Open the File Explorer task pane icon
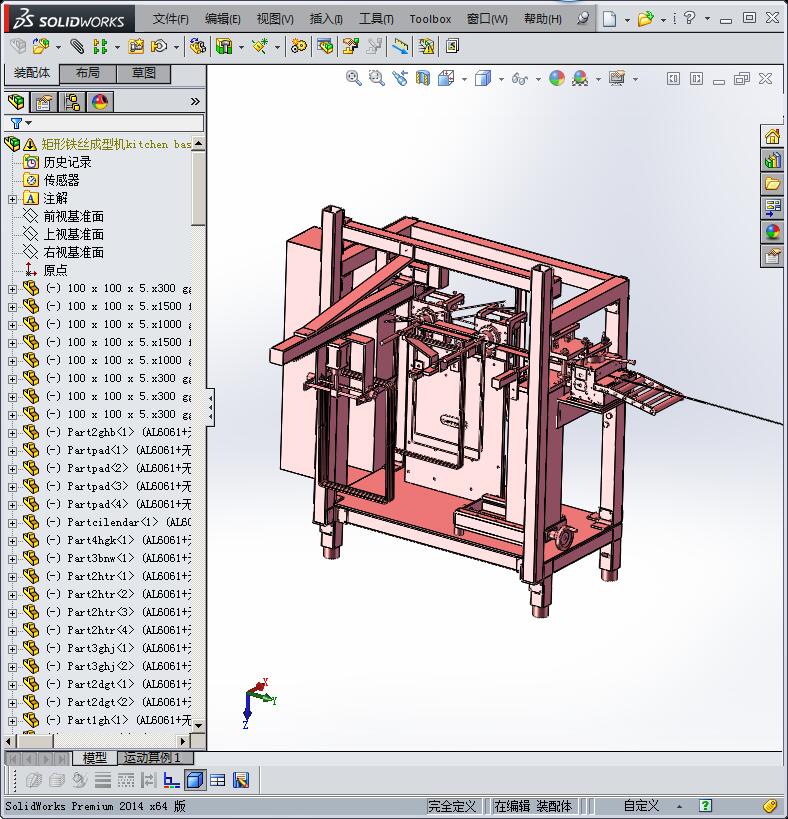The image size is (788, 819). (772, 184)
